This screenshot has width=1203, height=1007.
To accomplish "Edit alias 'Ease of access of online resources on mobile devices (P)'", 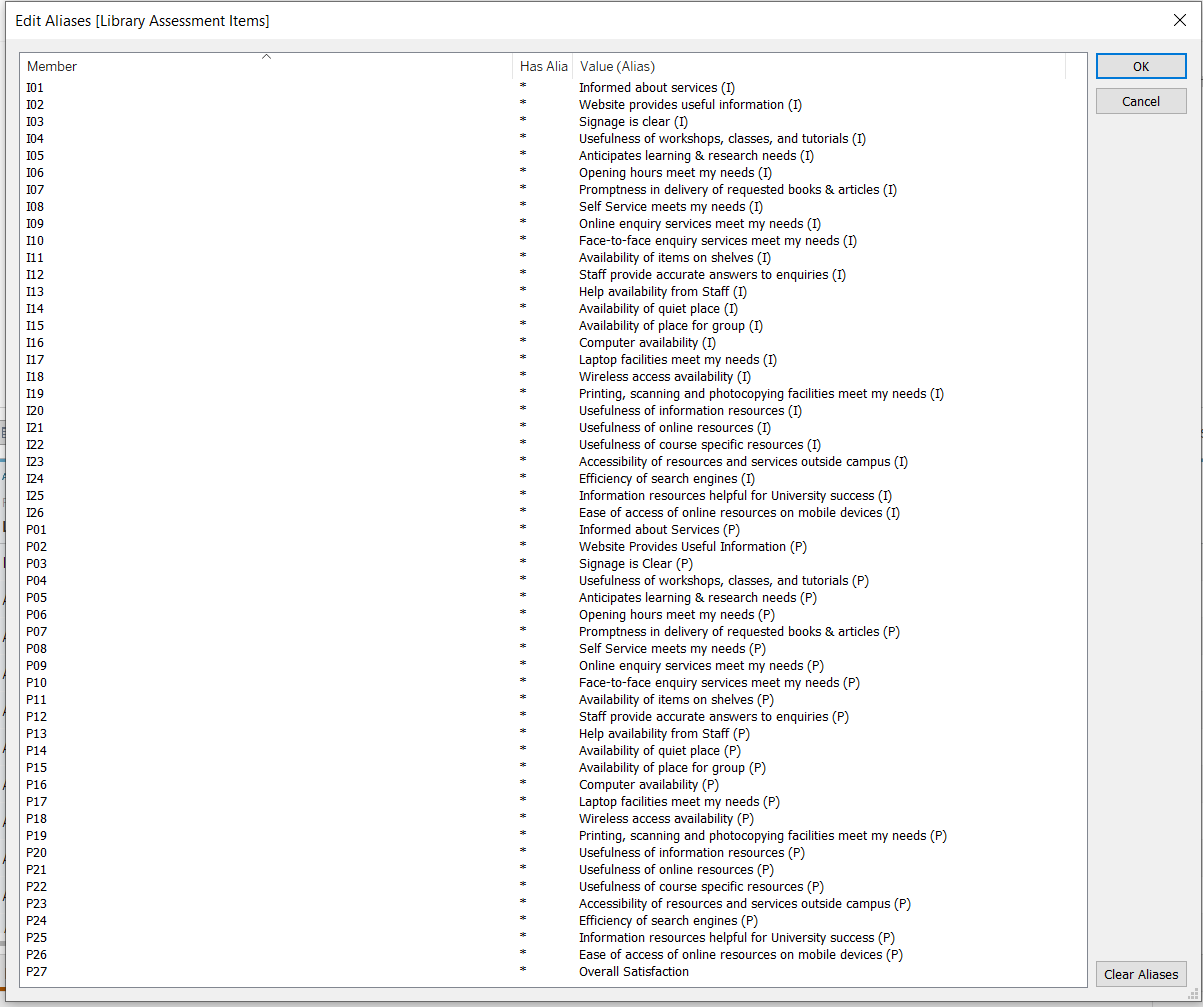I will click(x=741, y=955).
